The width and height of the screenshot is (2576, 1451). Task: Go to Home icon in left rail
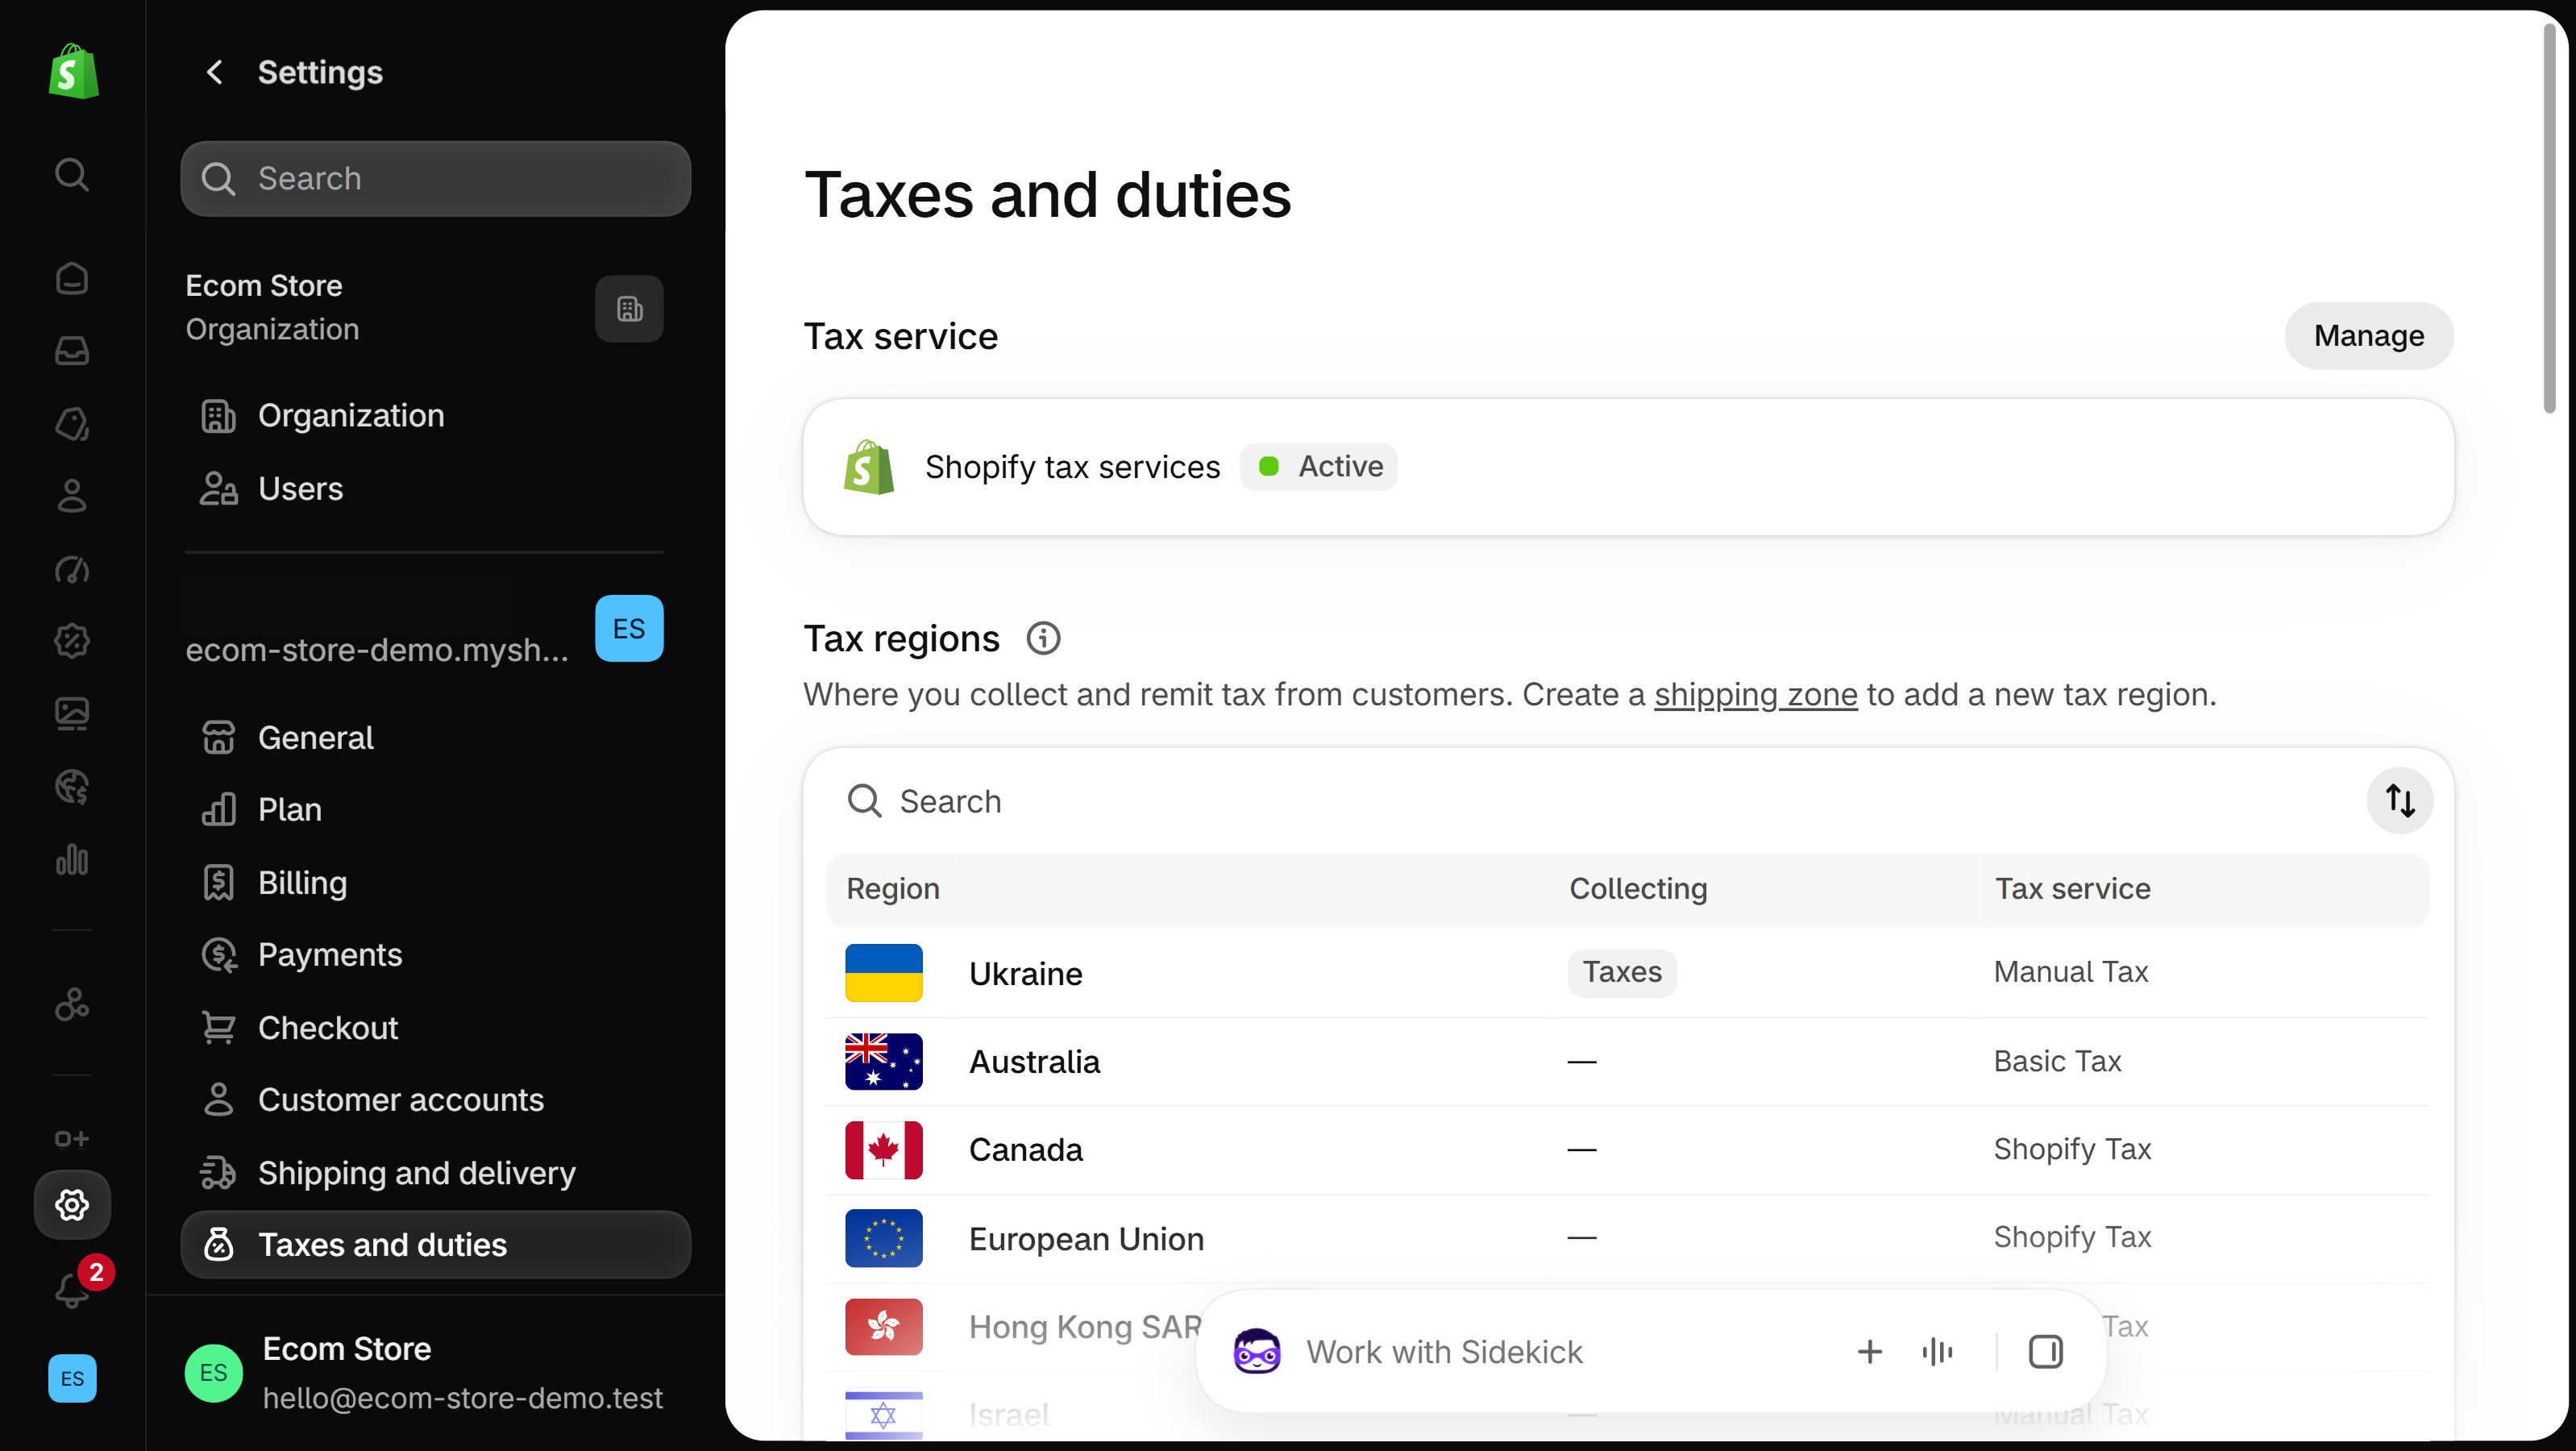(x=72, y=278)
